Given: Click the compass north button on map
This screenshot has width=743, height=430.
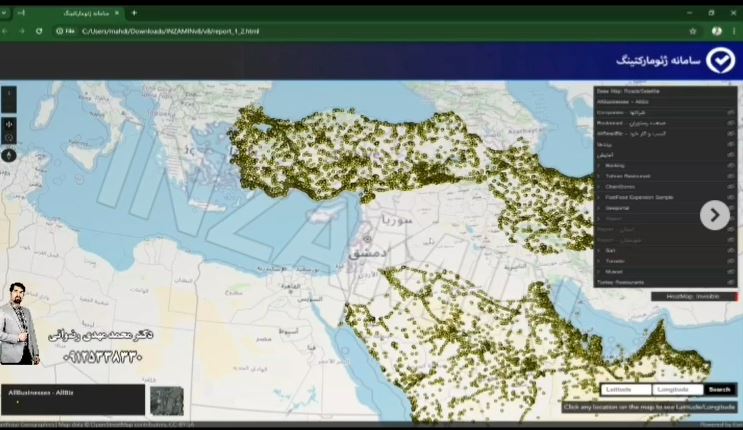Looking at the screenshot, I should pos(9,155).
